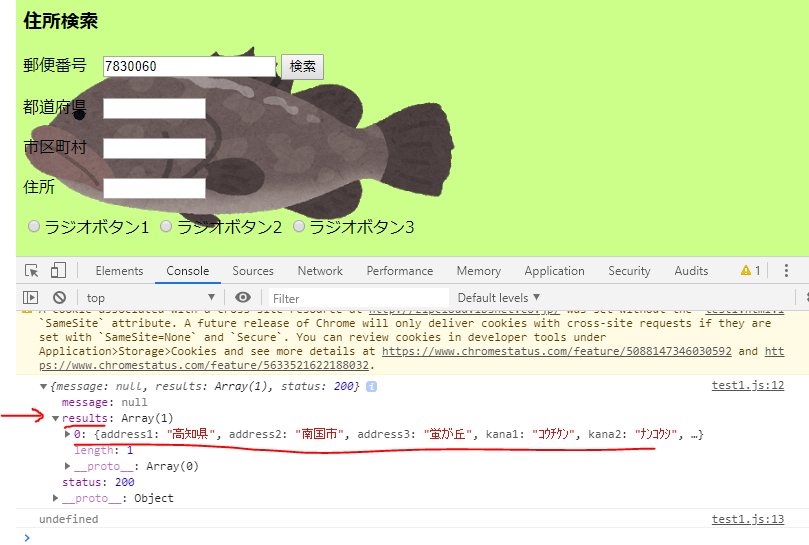Select radio button ラジオボタン1
The image size is (809, 545).
pyautogui.click(x=34, y=226)
